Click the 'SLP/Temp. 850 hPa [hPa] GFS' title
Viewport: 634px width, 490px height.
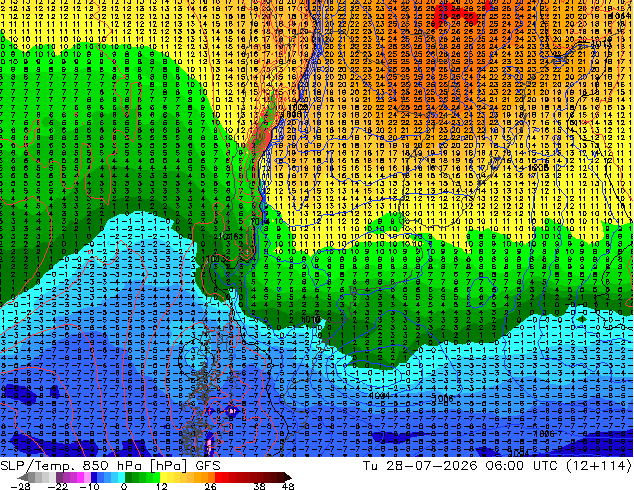click(x=110, y=466)
